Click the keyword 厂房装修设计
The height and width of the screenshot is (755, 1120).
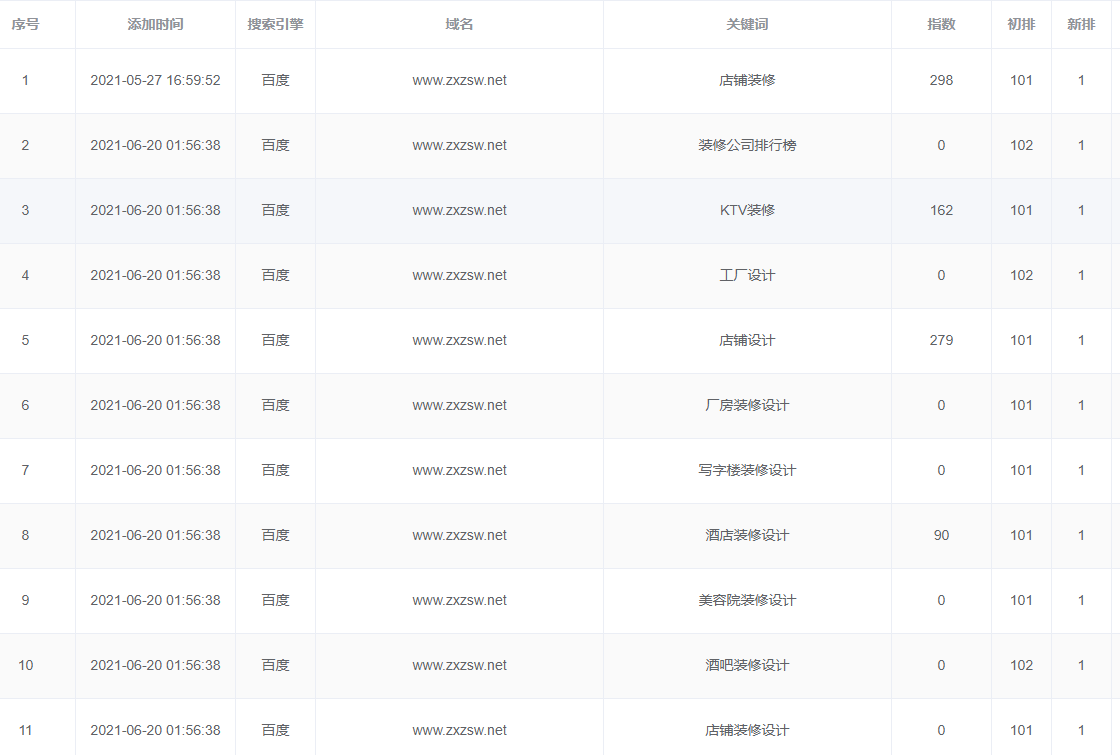[x=747, y=405]
